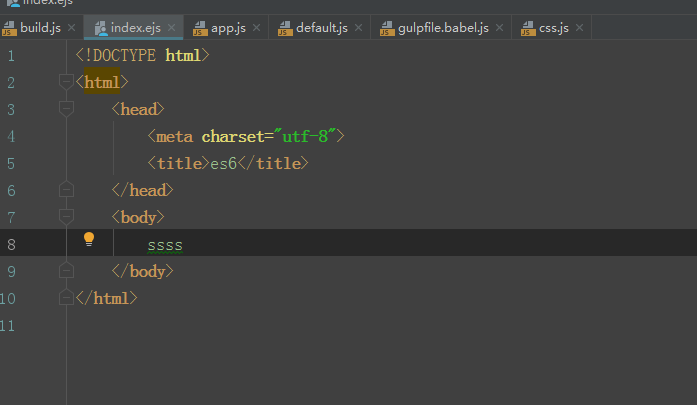Click the yellow lightbulb intention icon

click(x=89, y=239)
